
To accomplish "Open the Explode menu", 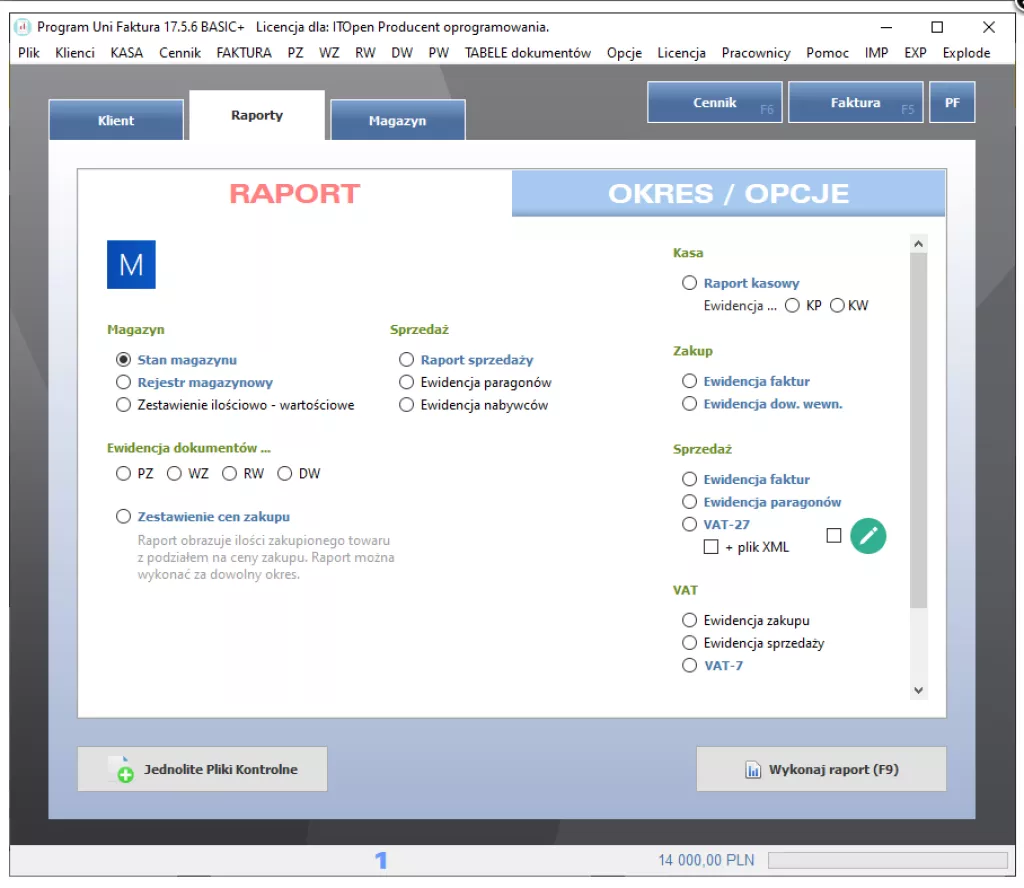I will coord(967,53).
